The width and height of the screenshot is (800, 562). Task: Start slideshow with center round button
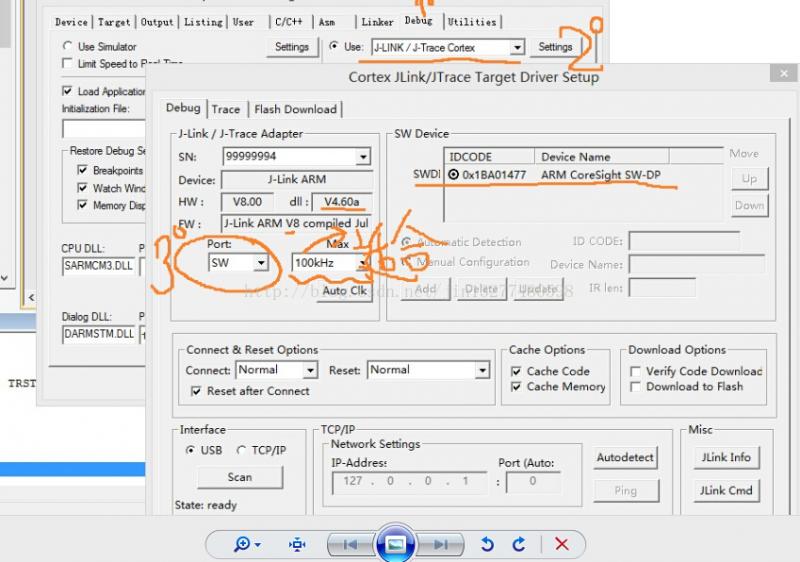click(395, 544)
